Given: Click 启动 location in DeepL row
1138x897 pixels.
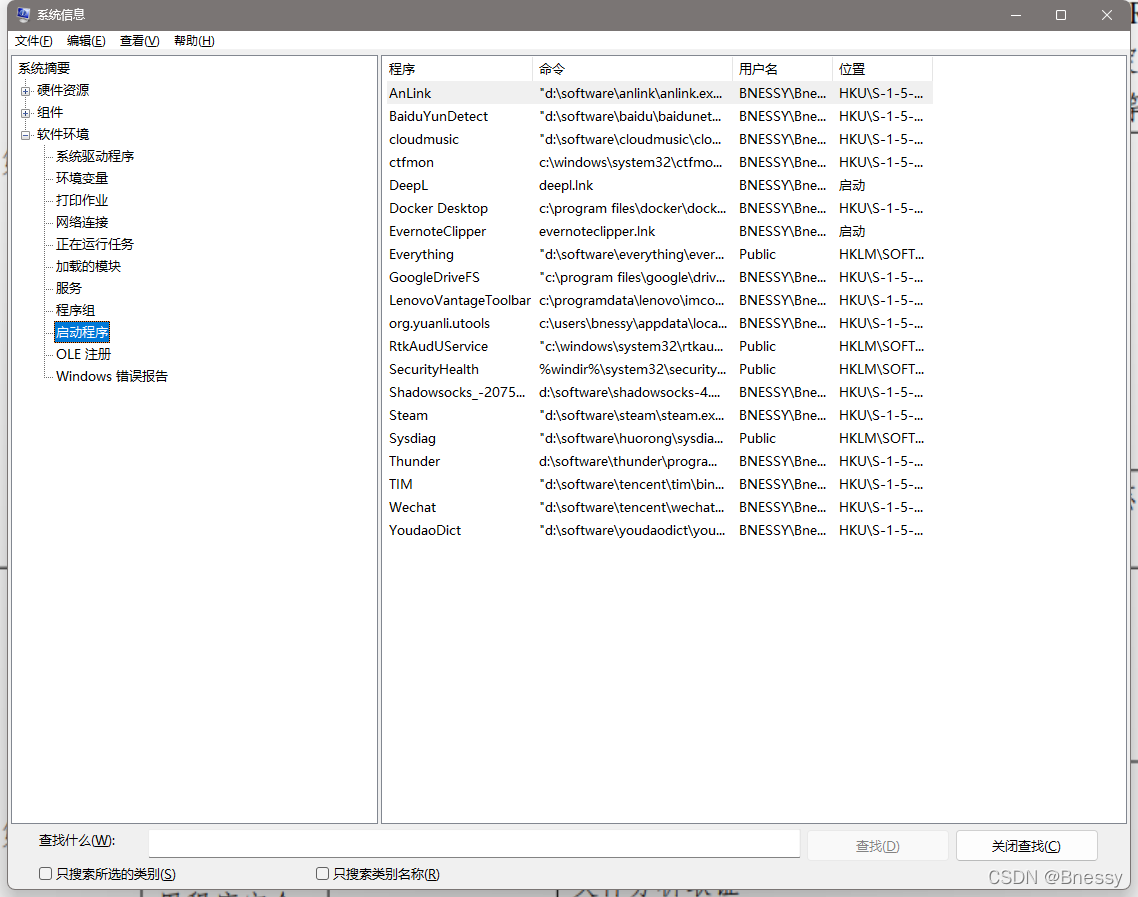Looking at the screenshot, I should click(852, 185).
